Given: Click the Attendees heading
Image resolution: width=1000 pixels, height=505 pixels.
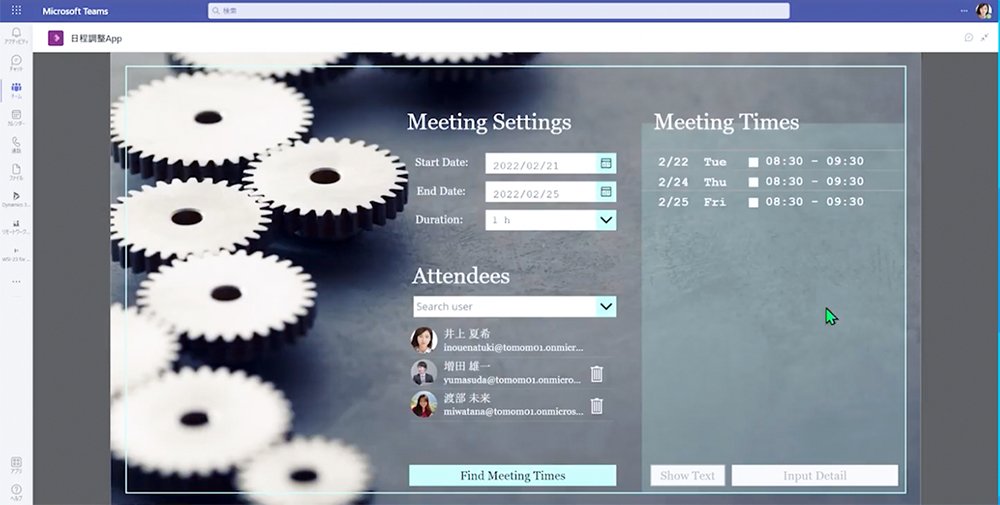Looking at the screenshot, I should [x=461, y=275].
